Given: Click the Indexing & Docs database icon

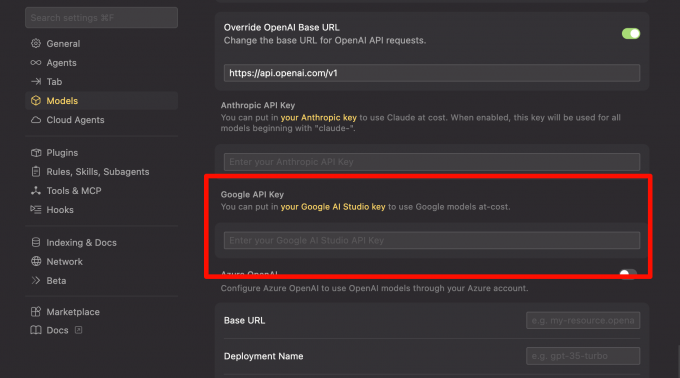Looking at the screenshot, I should pyautogui.click(x=36, y=242).
